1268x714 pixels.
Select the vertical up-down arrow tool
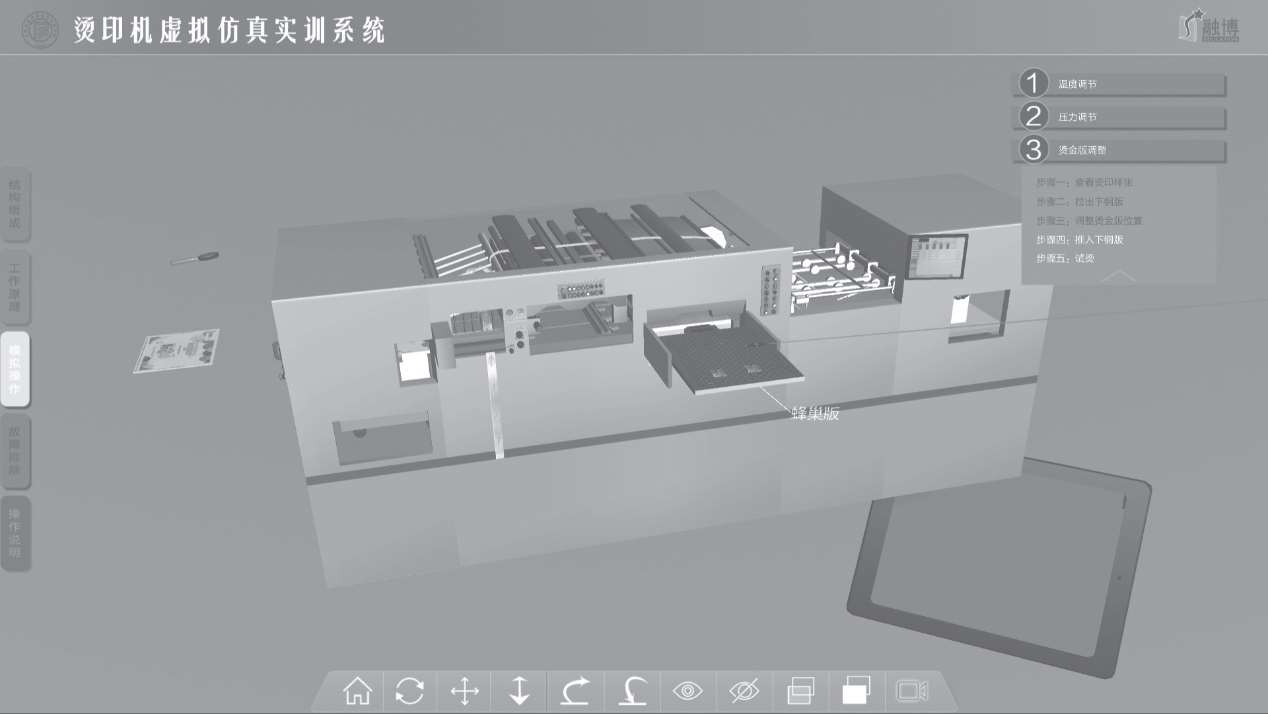pos(520,691)
